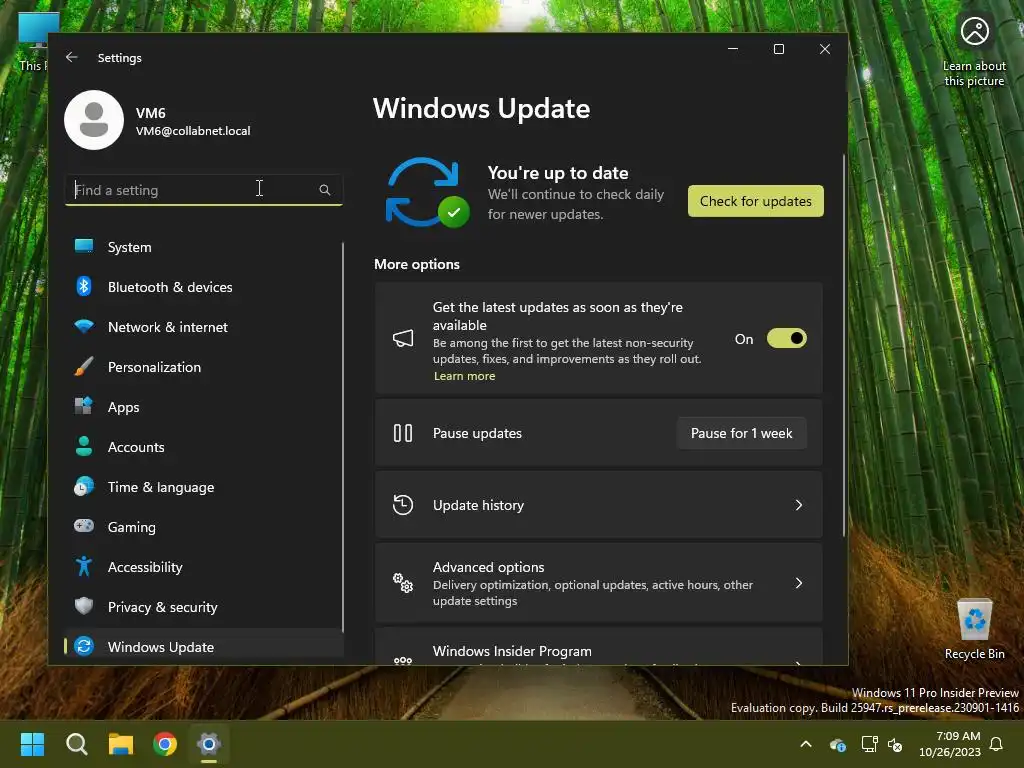
Task: Click the Privacy & security shield icon
Action: (x=84, y=606)
